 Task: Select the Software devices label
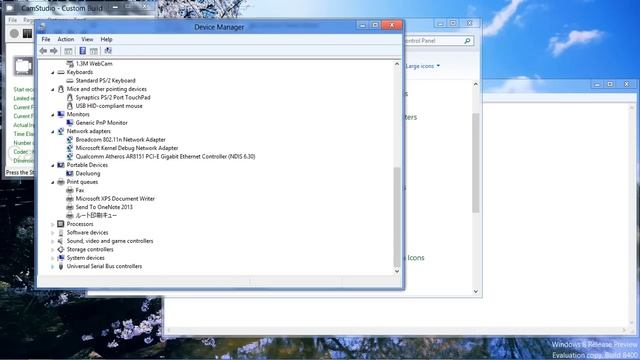tap(87, 233)
